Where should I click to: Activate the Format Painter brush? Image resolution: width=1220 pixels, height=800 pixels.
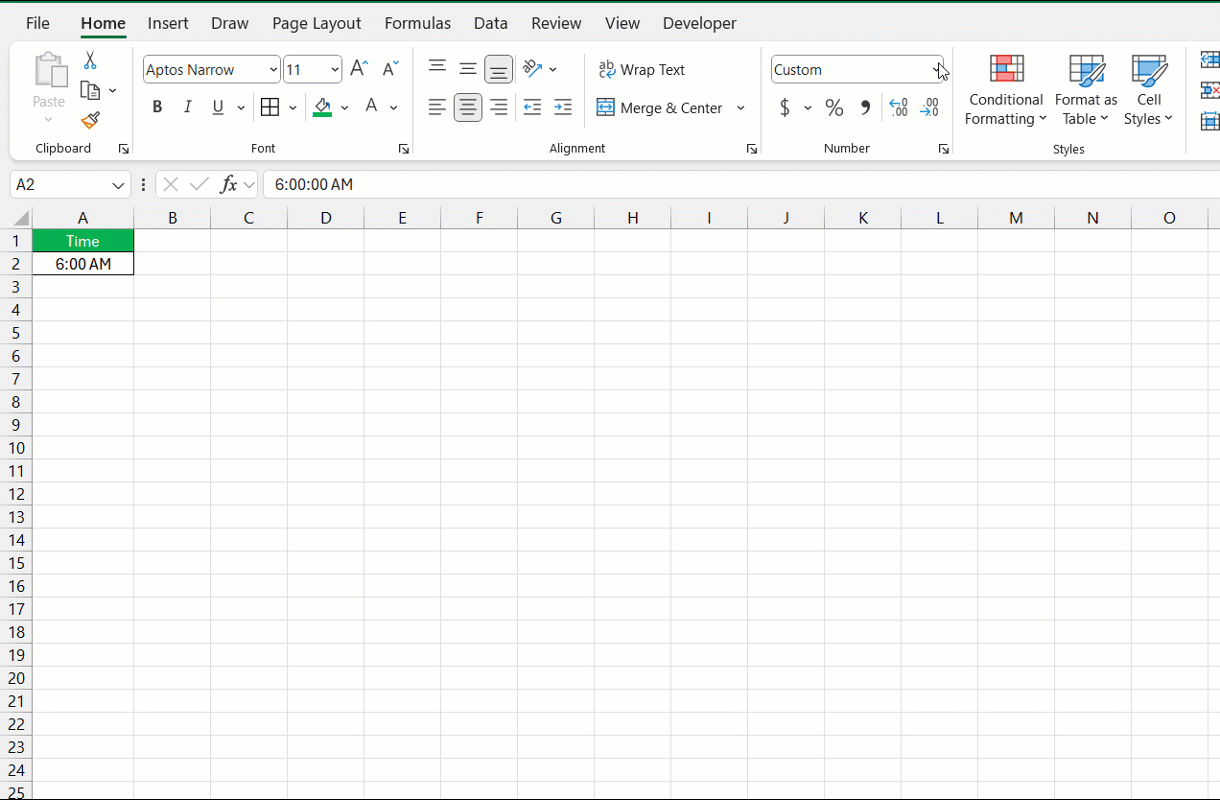90,120
